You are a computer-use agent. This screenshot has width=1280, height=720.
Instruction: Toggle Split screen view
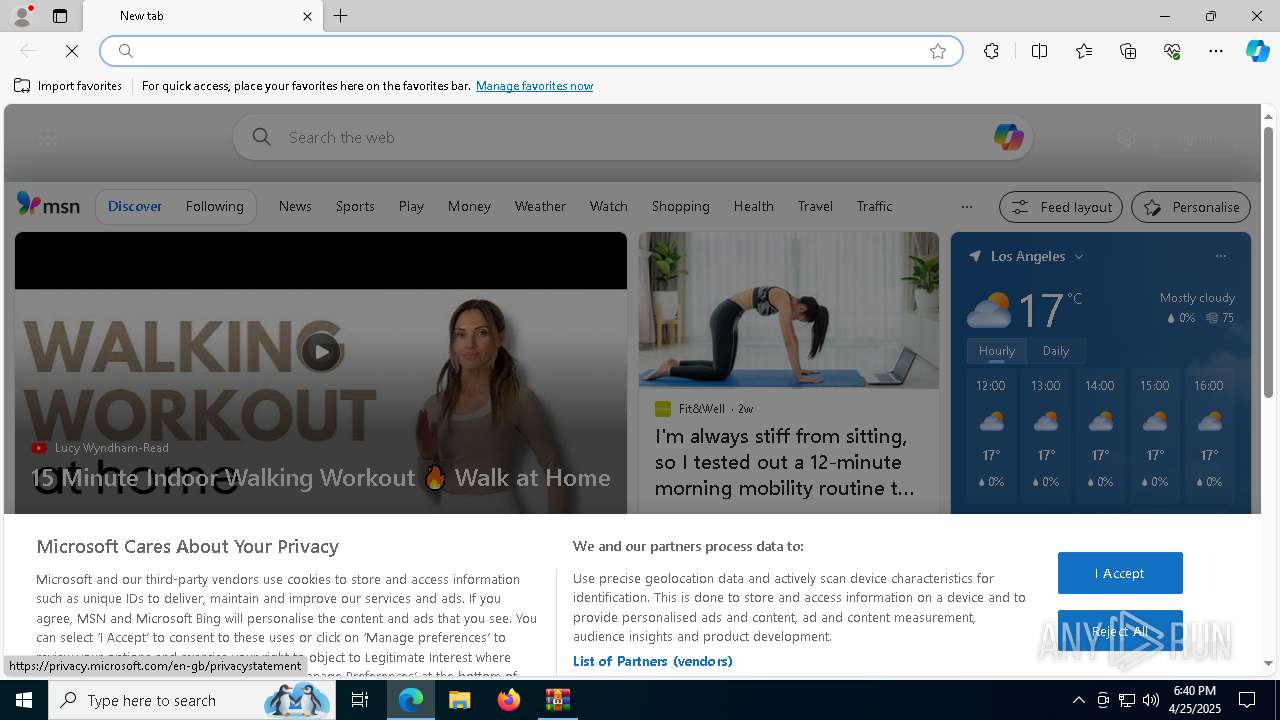[1039, 51]
